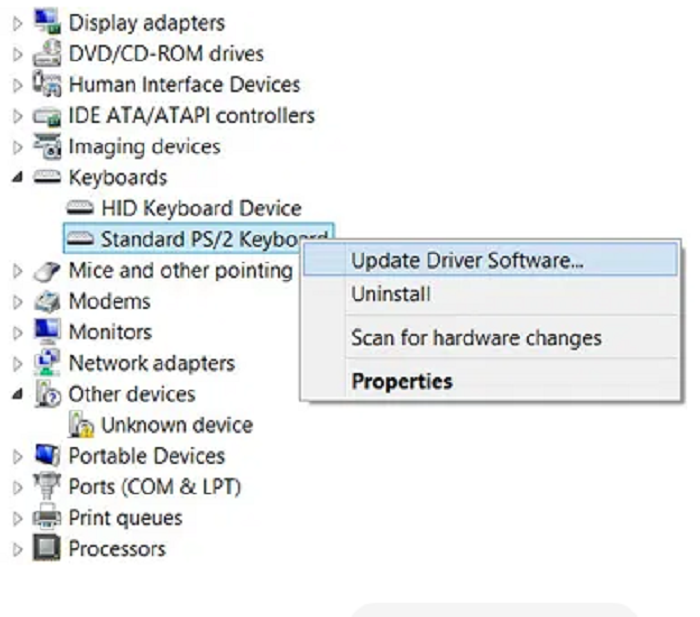The height and width of the screenshot is (617, 700).
Task: Select the Processors label
Action: coord(117,549)
